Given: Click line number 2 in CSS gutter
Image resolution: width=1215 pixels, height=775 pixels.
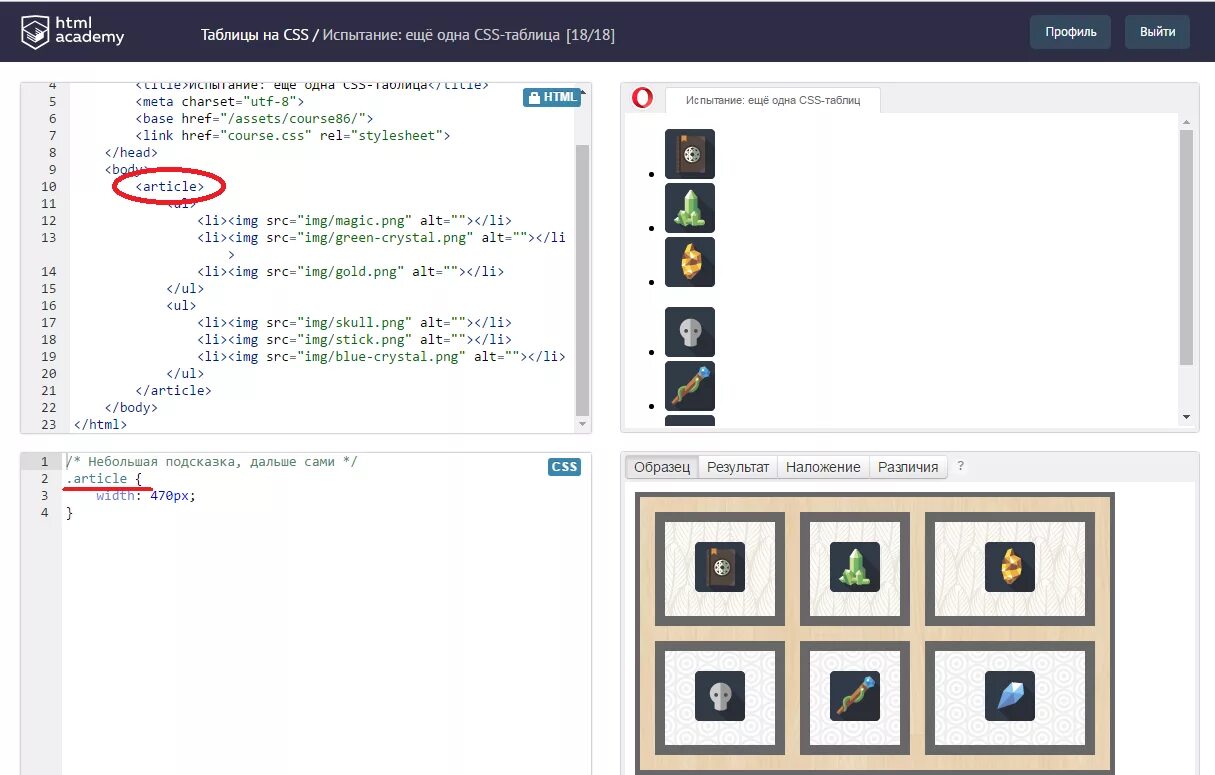Looking at the screenshot, I should [44, 479].
